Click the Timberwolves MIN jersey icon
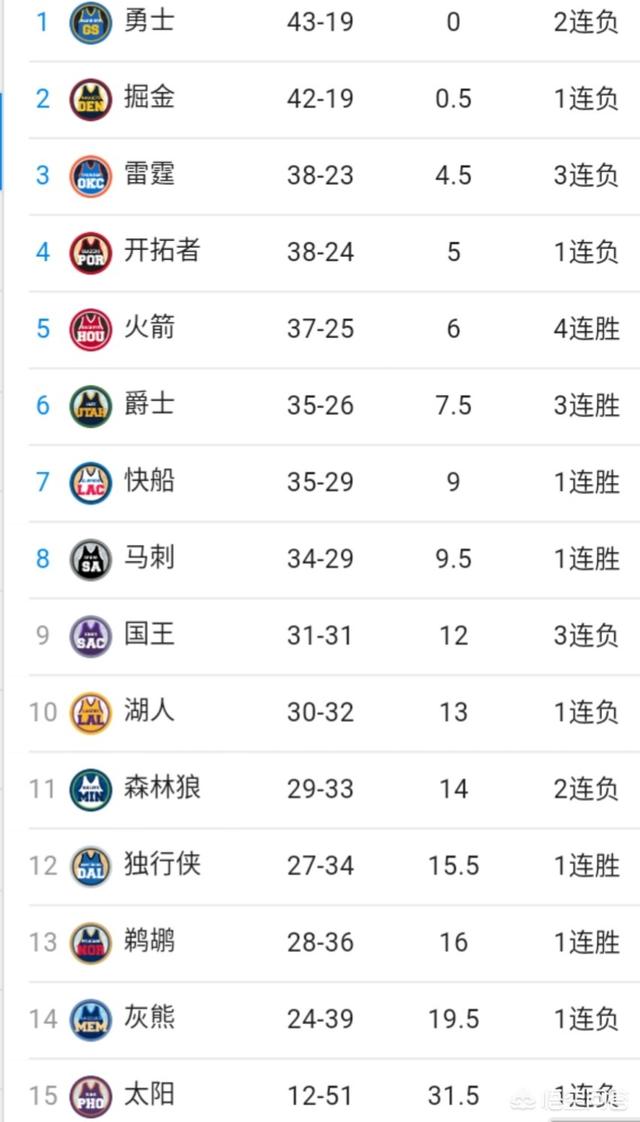 click(91, 789)
